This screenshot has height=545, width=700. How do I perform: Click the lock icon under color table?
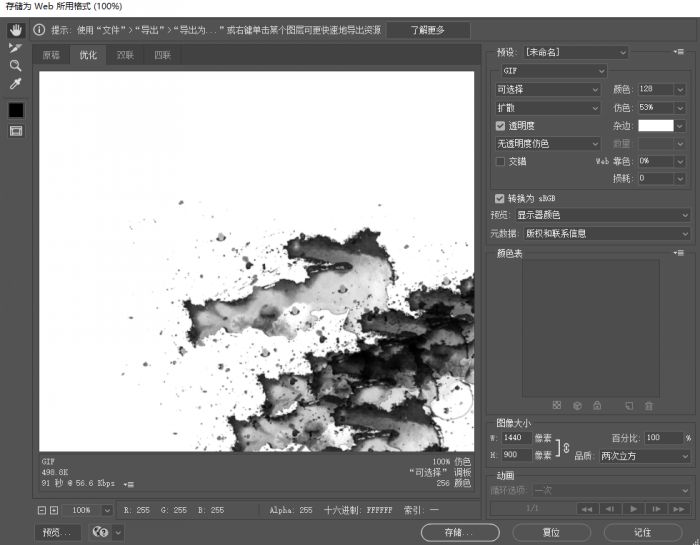click(x=597, y=406)
